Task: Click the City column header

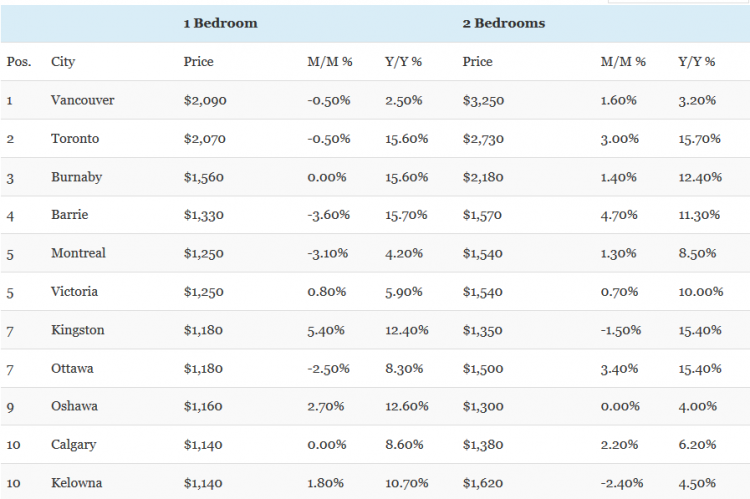Action: tap(63, 62)
